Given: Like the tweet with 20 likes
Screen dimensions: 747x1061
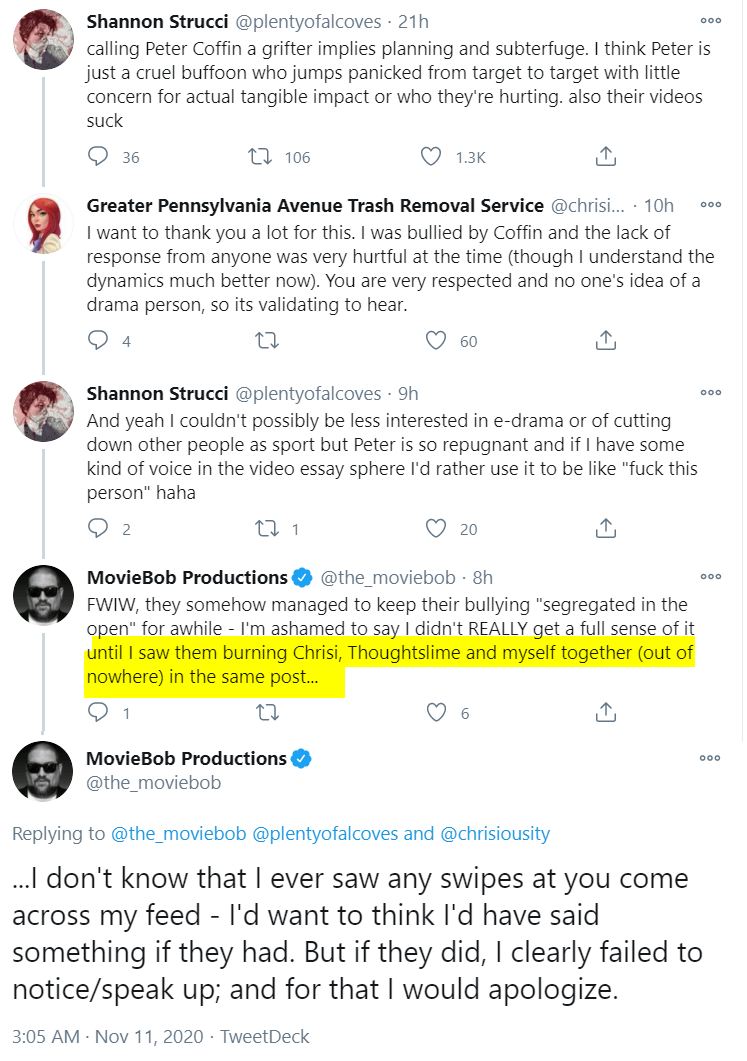Looking at the screenshot, I should pos(436,528).
